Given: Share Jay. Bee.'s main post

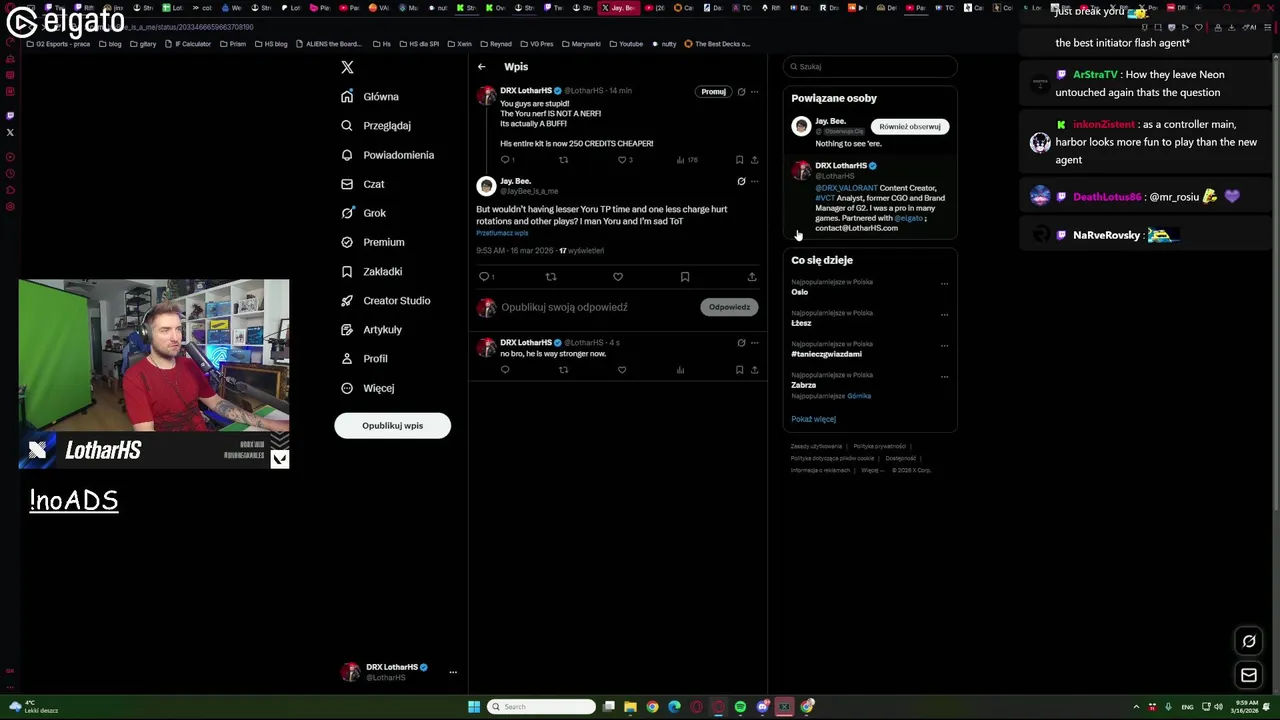Looking at the screenshot, I should 752,277.
